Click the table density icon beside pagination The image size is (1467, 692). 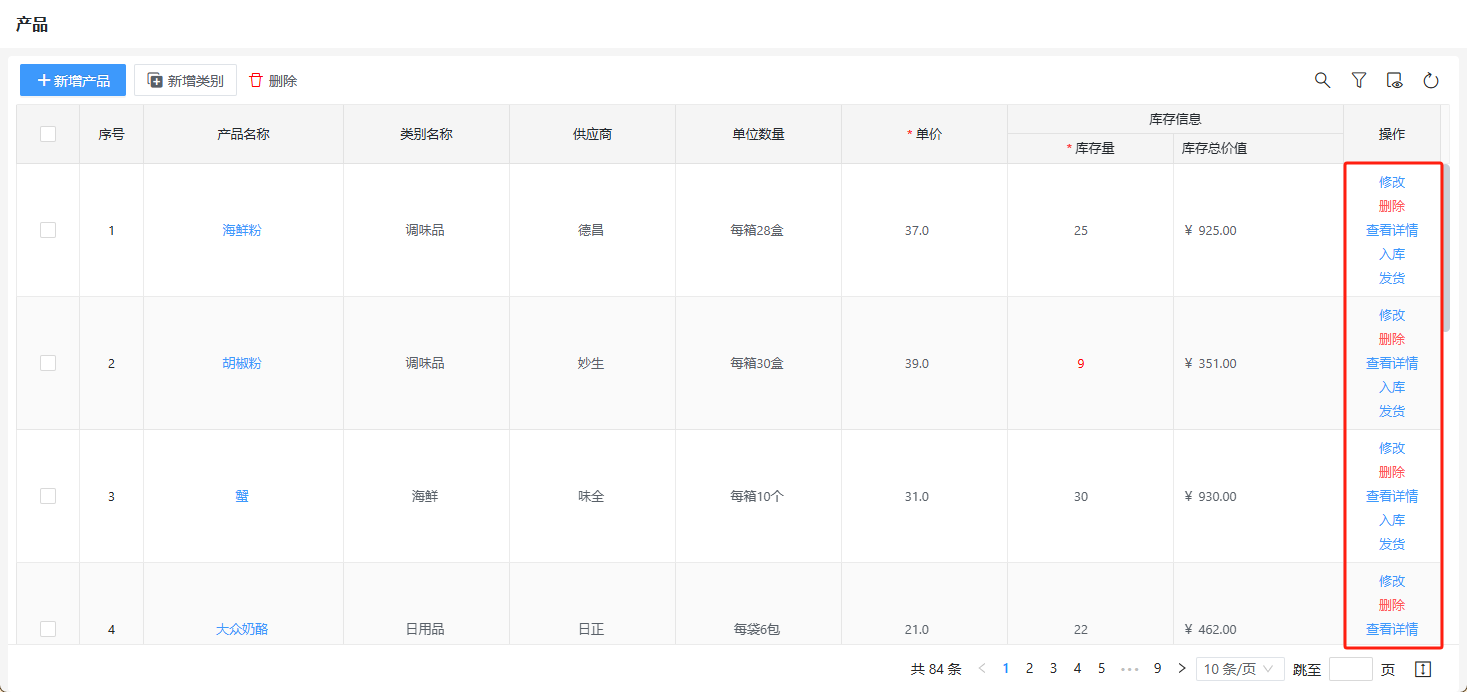(x=1423, y=669)
